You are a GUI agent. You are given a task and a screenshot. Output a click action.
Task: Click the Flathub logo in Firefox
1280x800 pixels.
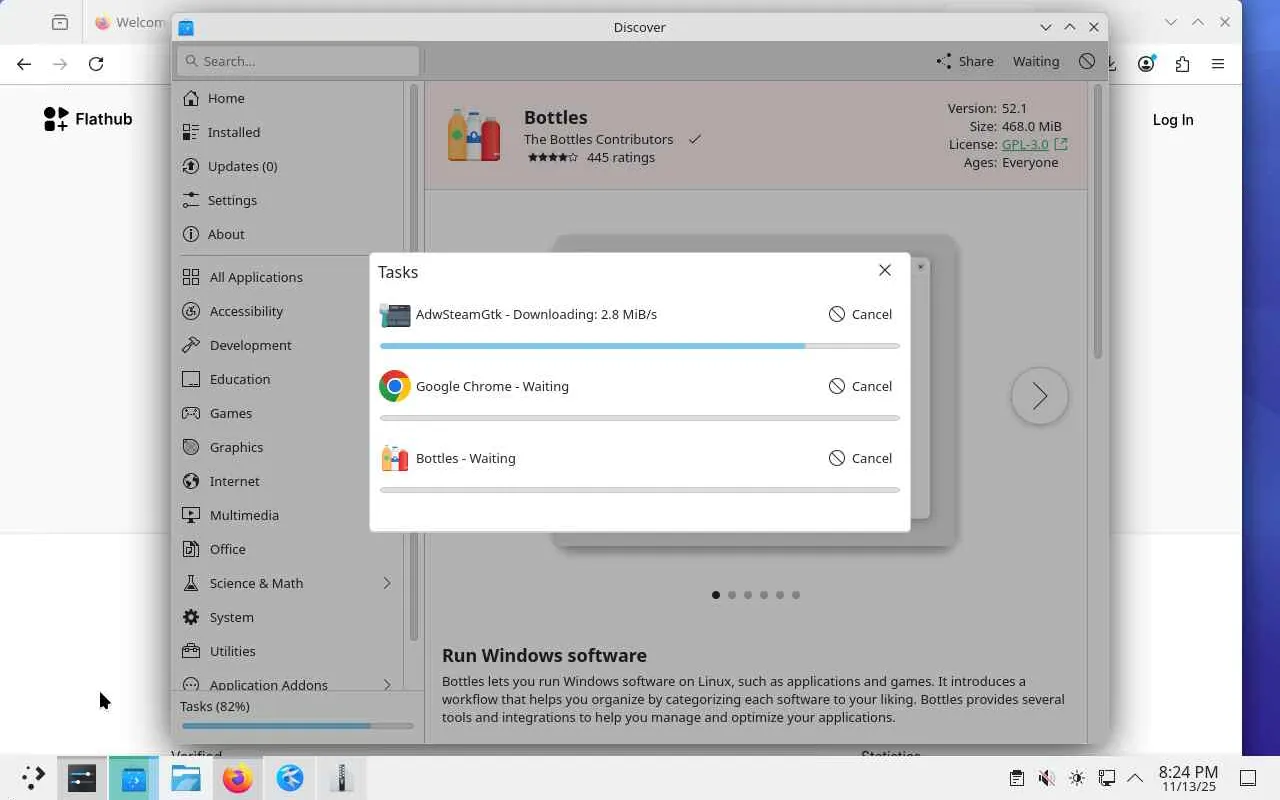(88, 119)
